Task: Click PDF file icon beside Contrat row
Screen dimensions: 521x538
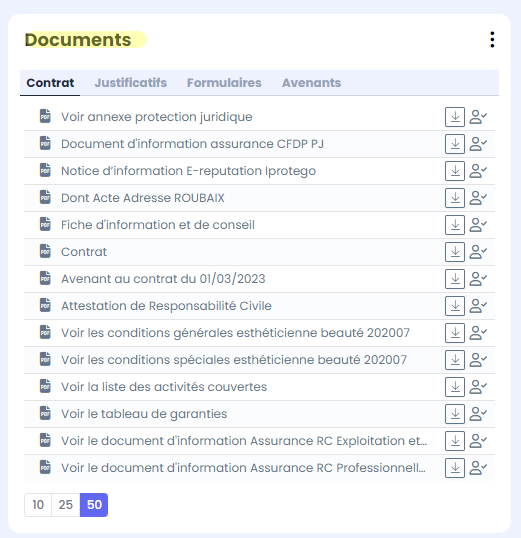Action: pos(45,251)
